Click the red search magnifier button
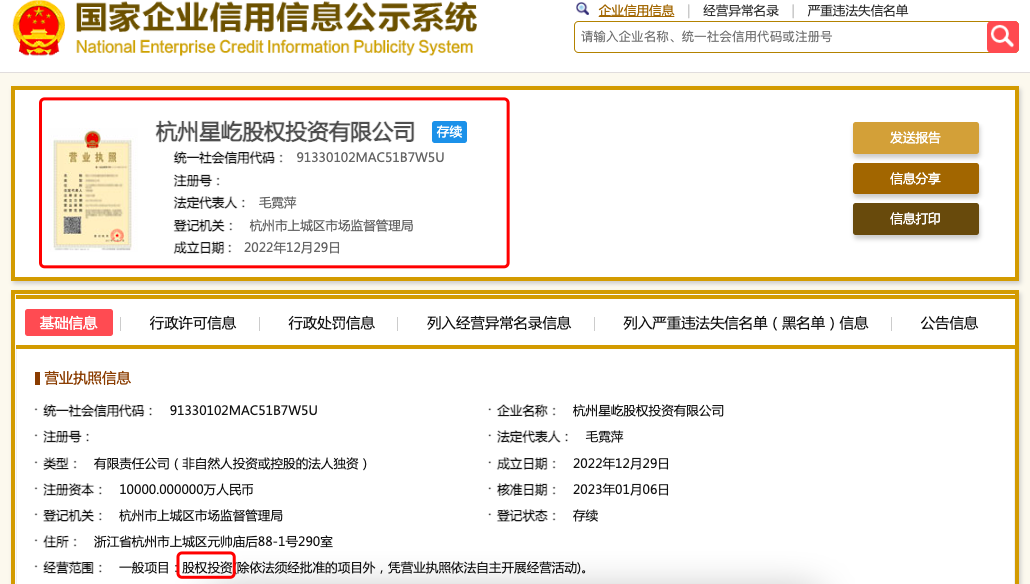 click(1002, 37)
